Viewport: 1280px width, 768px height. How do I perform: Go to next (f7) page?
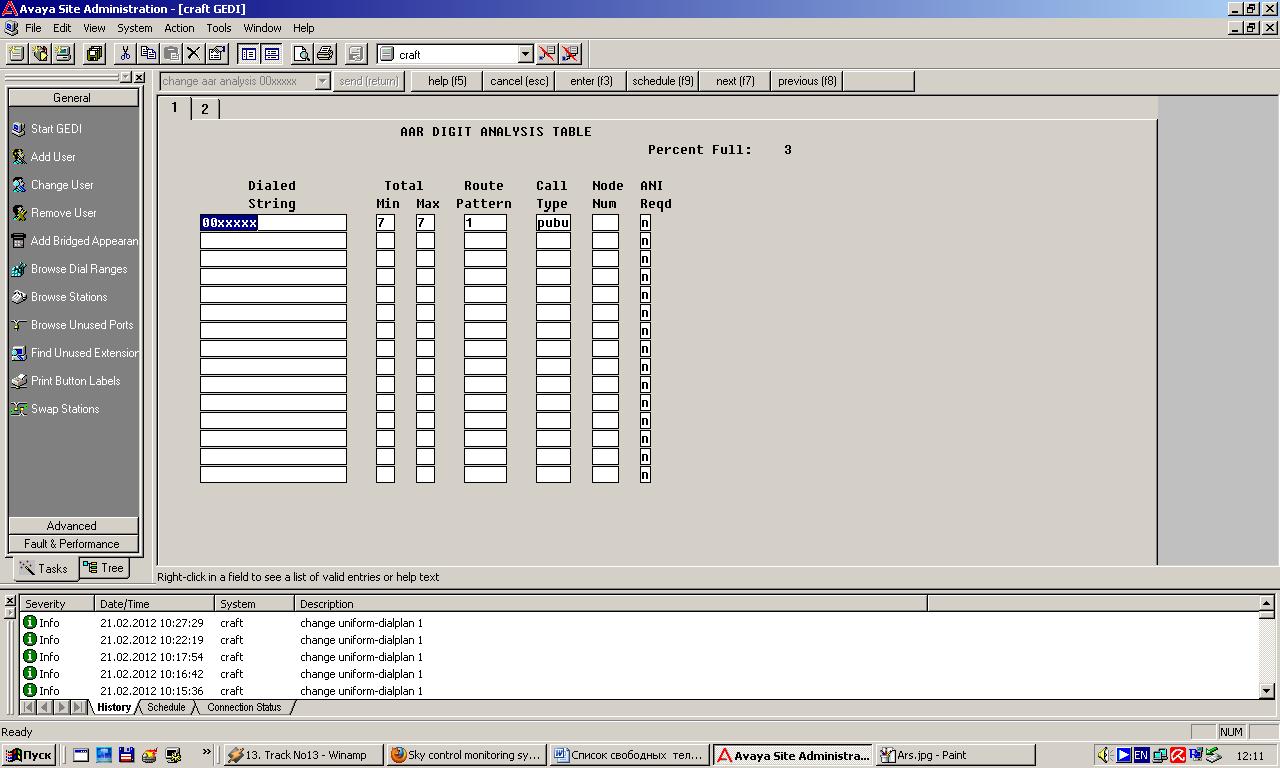735,81
